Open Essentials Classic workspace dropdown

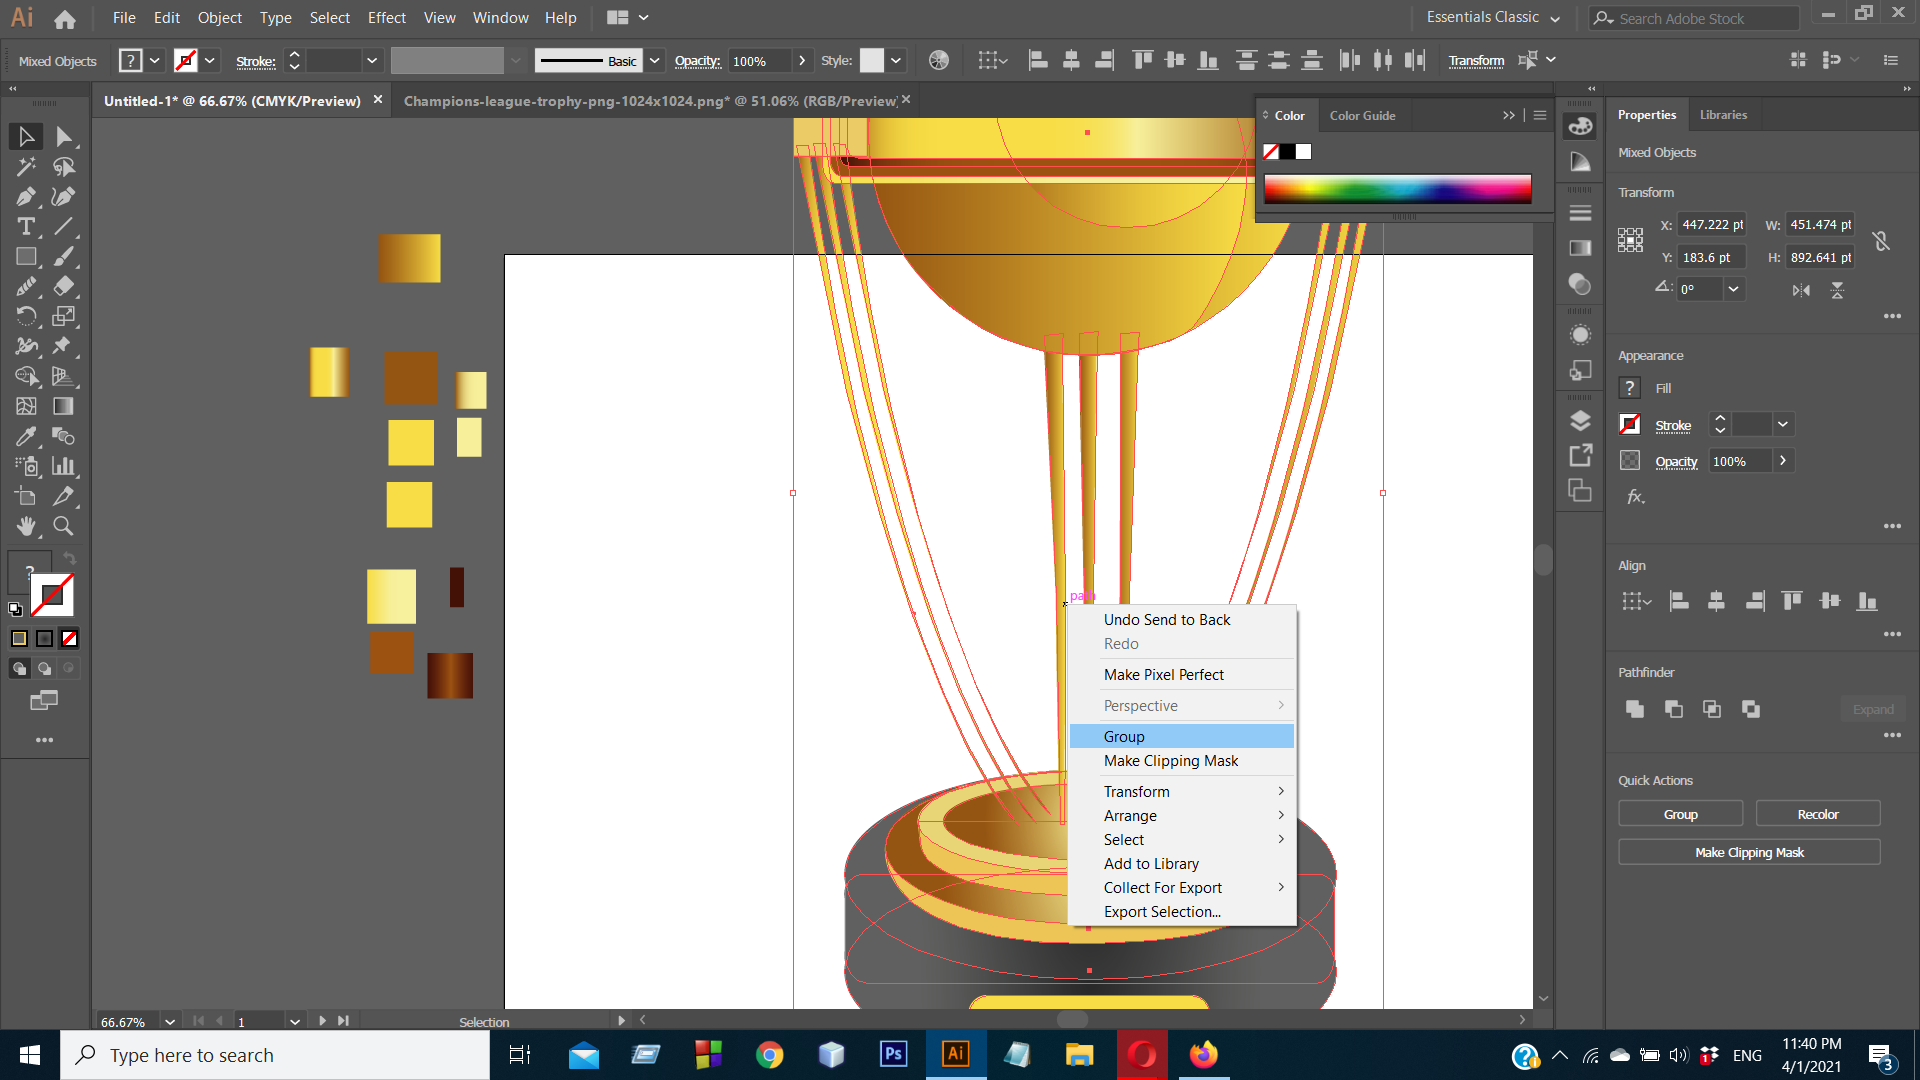tap(1493, 17)
